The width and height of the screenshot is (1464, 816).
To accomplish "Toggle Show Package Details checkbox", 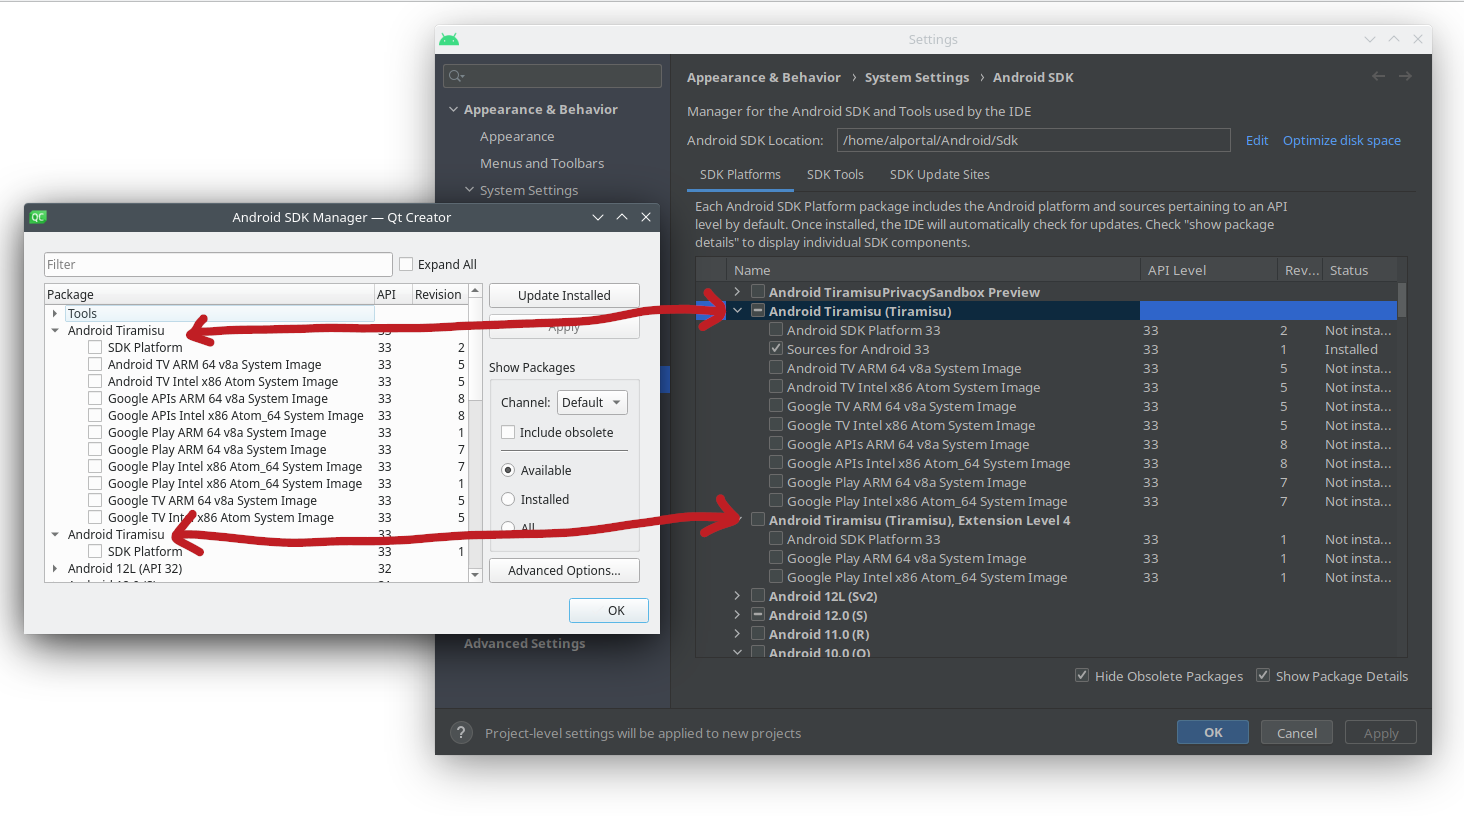I will (1263, 675).
